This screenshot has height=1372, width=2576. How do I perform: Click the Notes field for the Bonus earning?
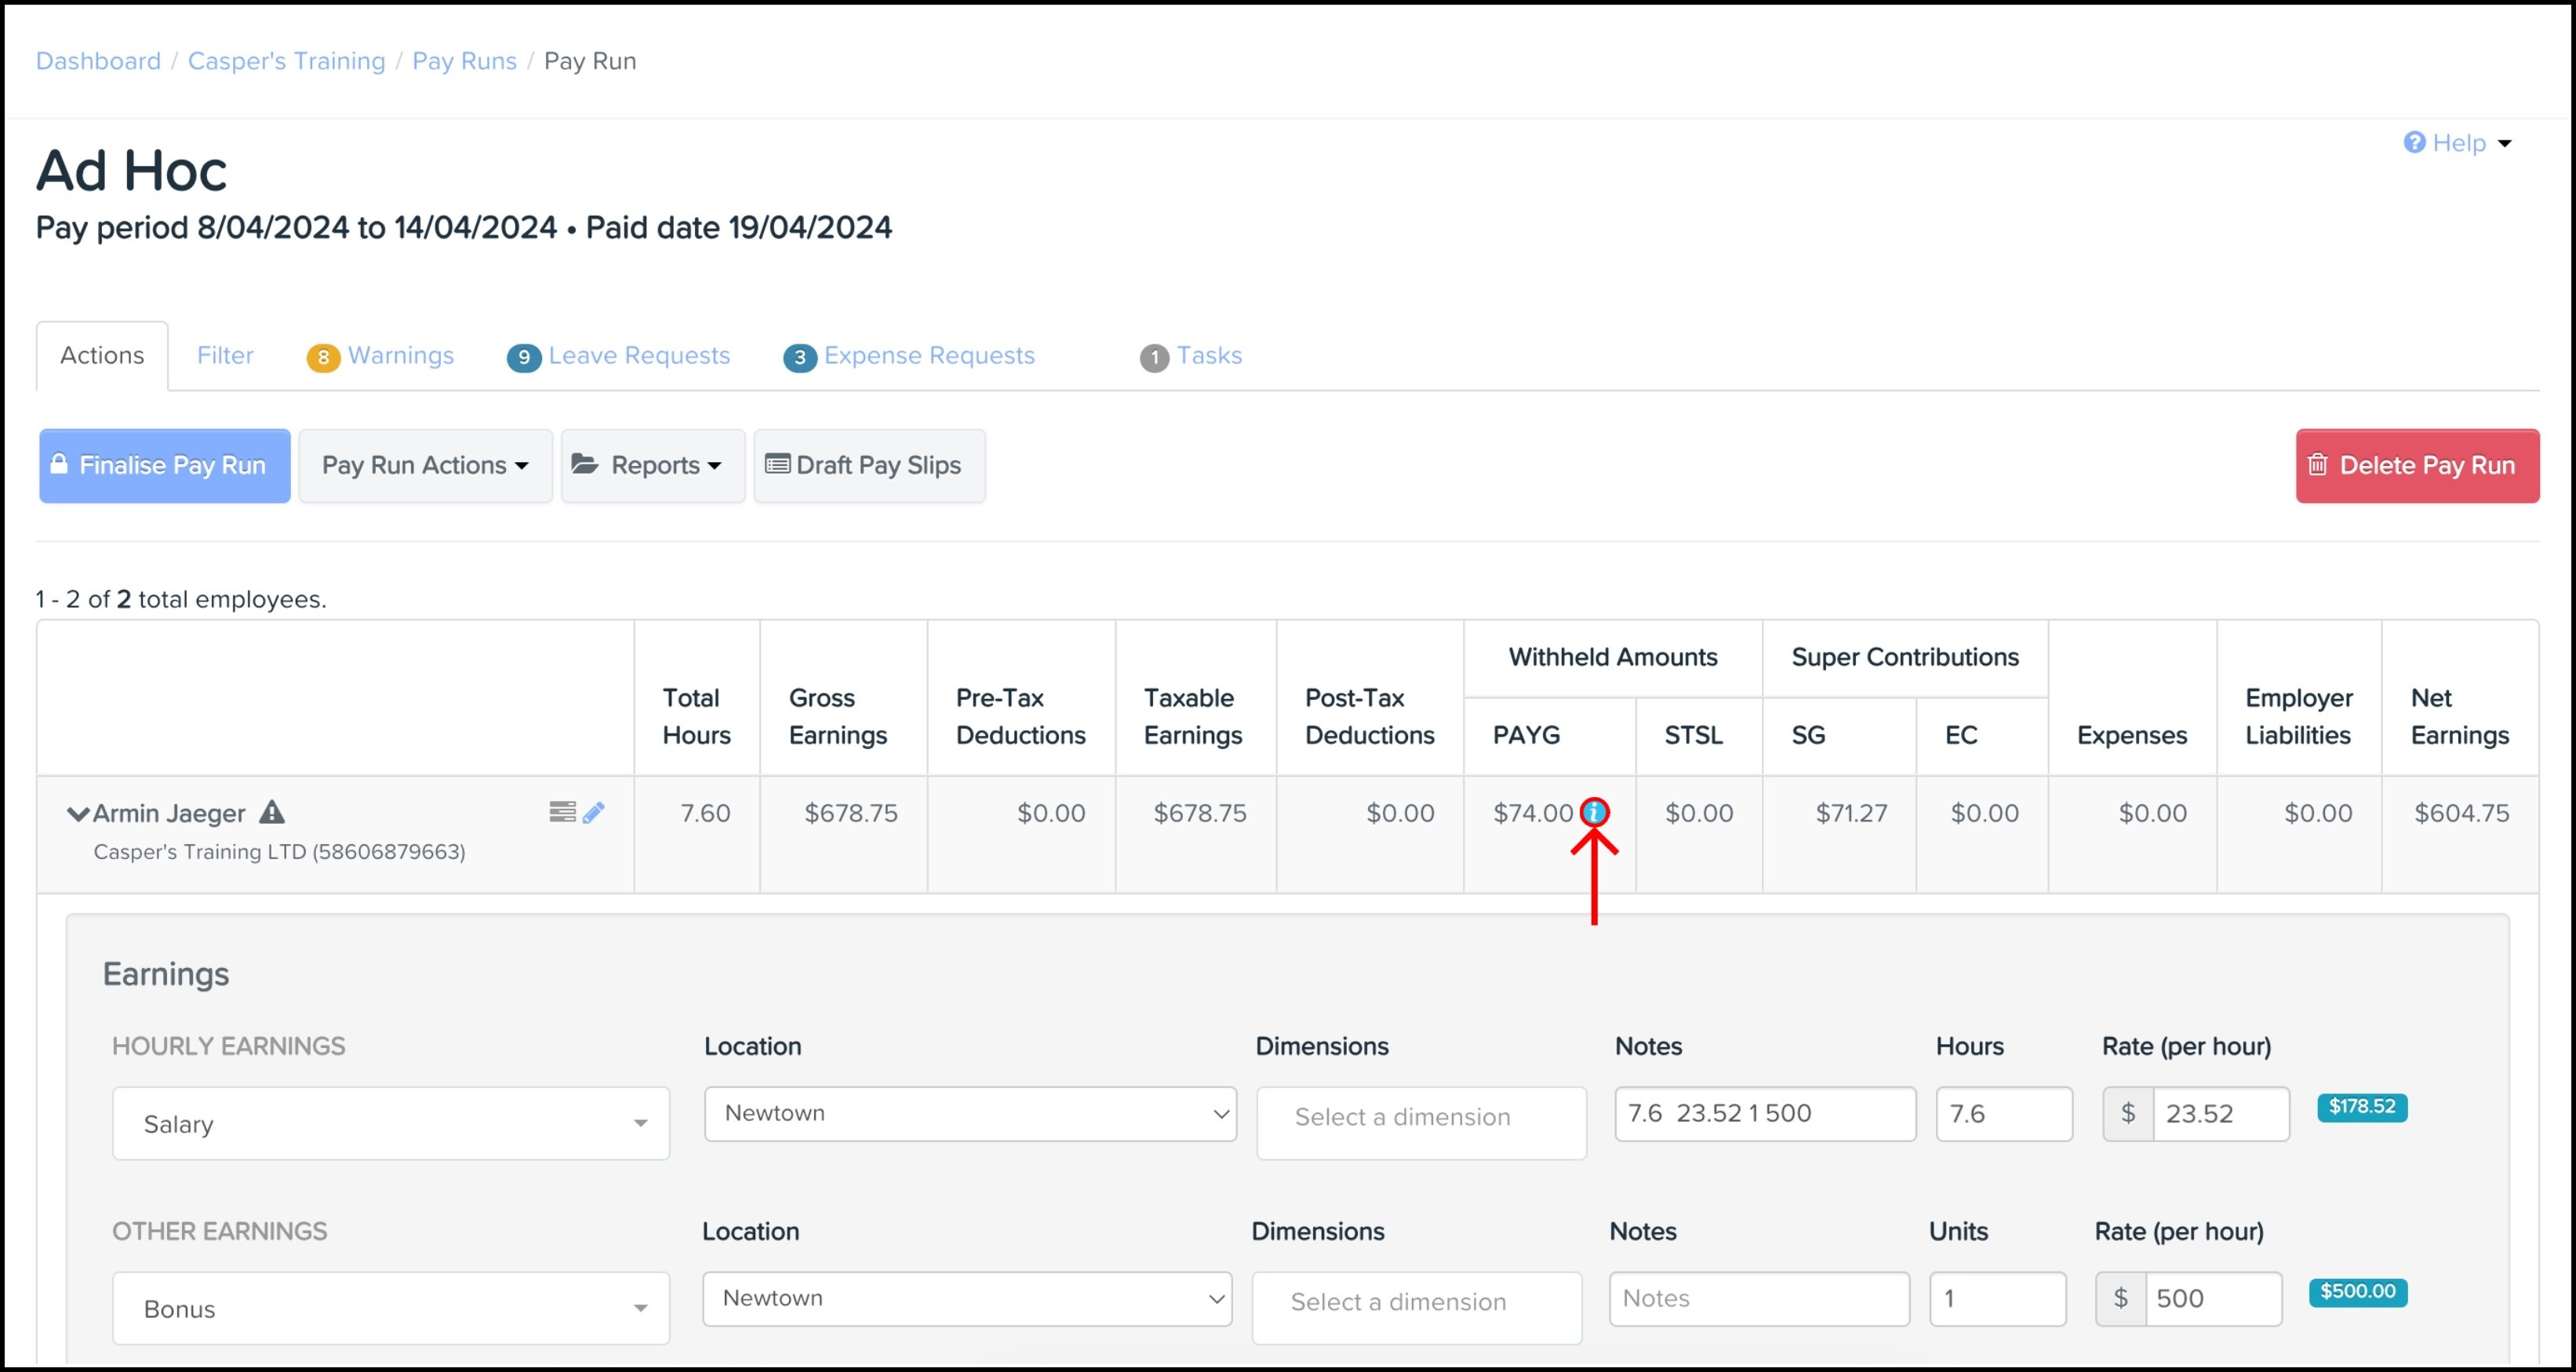[x=1760, y=1298]
